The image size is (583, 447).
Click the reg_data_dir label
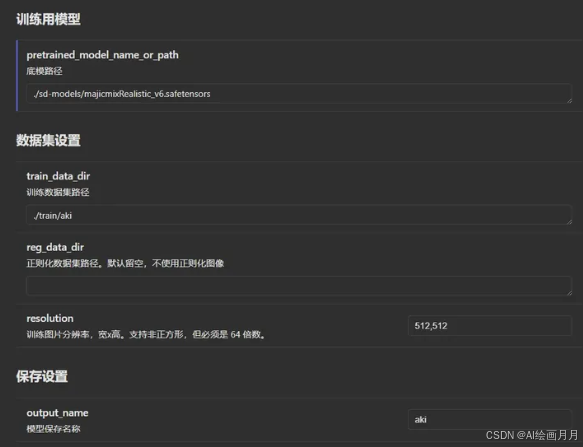coord(55,247)
